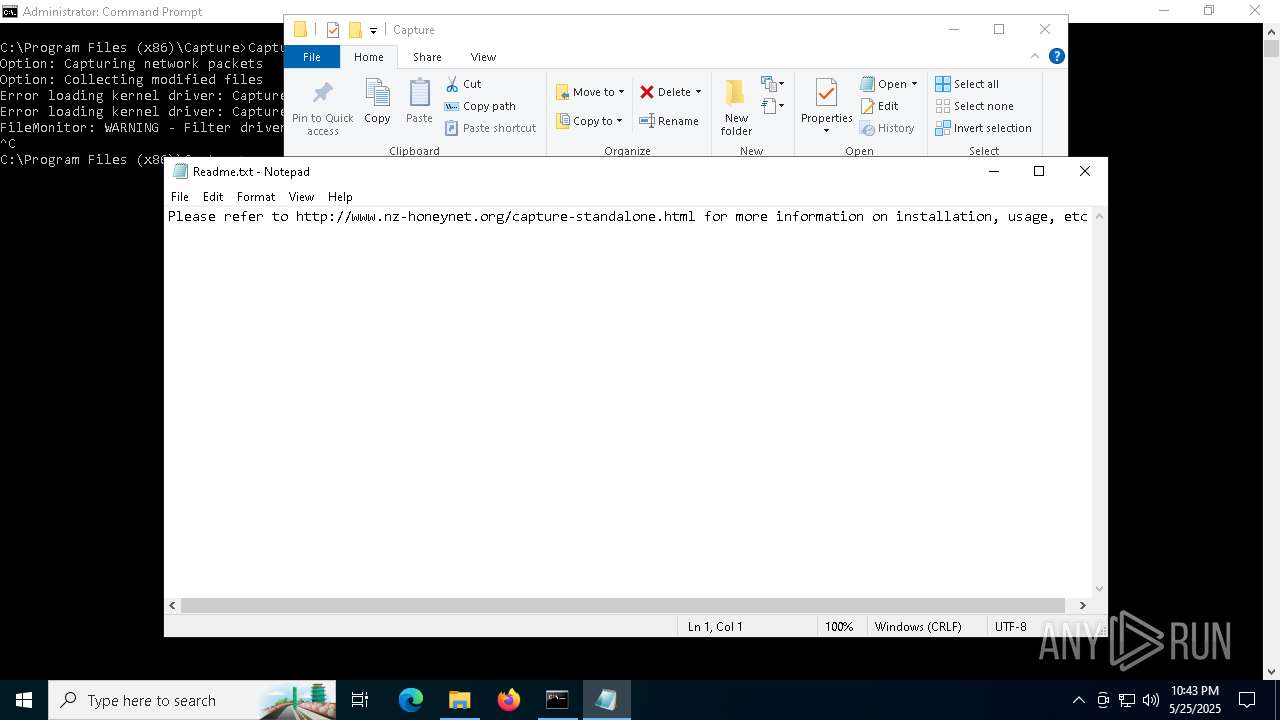Open Notepad Edit menu
This screenshot has height=720, width=1280.
(213, 197)
